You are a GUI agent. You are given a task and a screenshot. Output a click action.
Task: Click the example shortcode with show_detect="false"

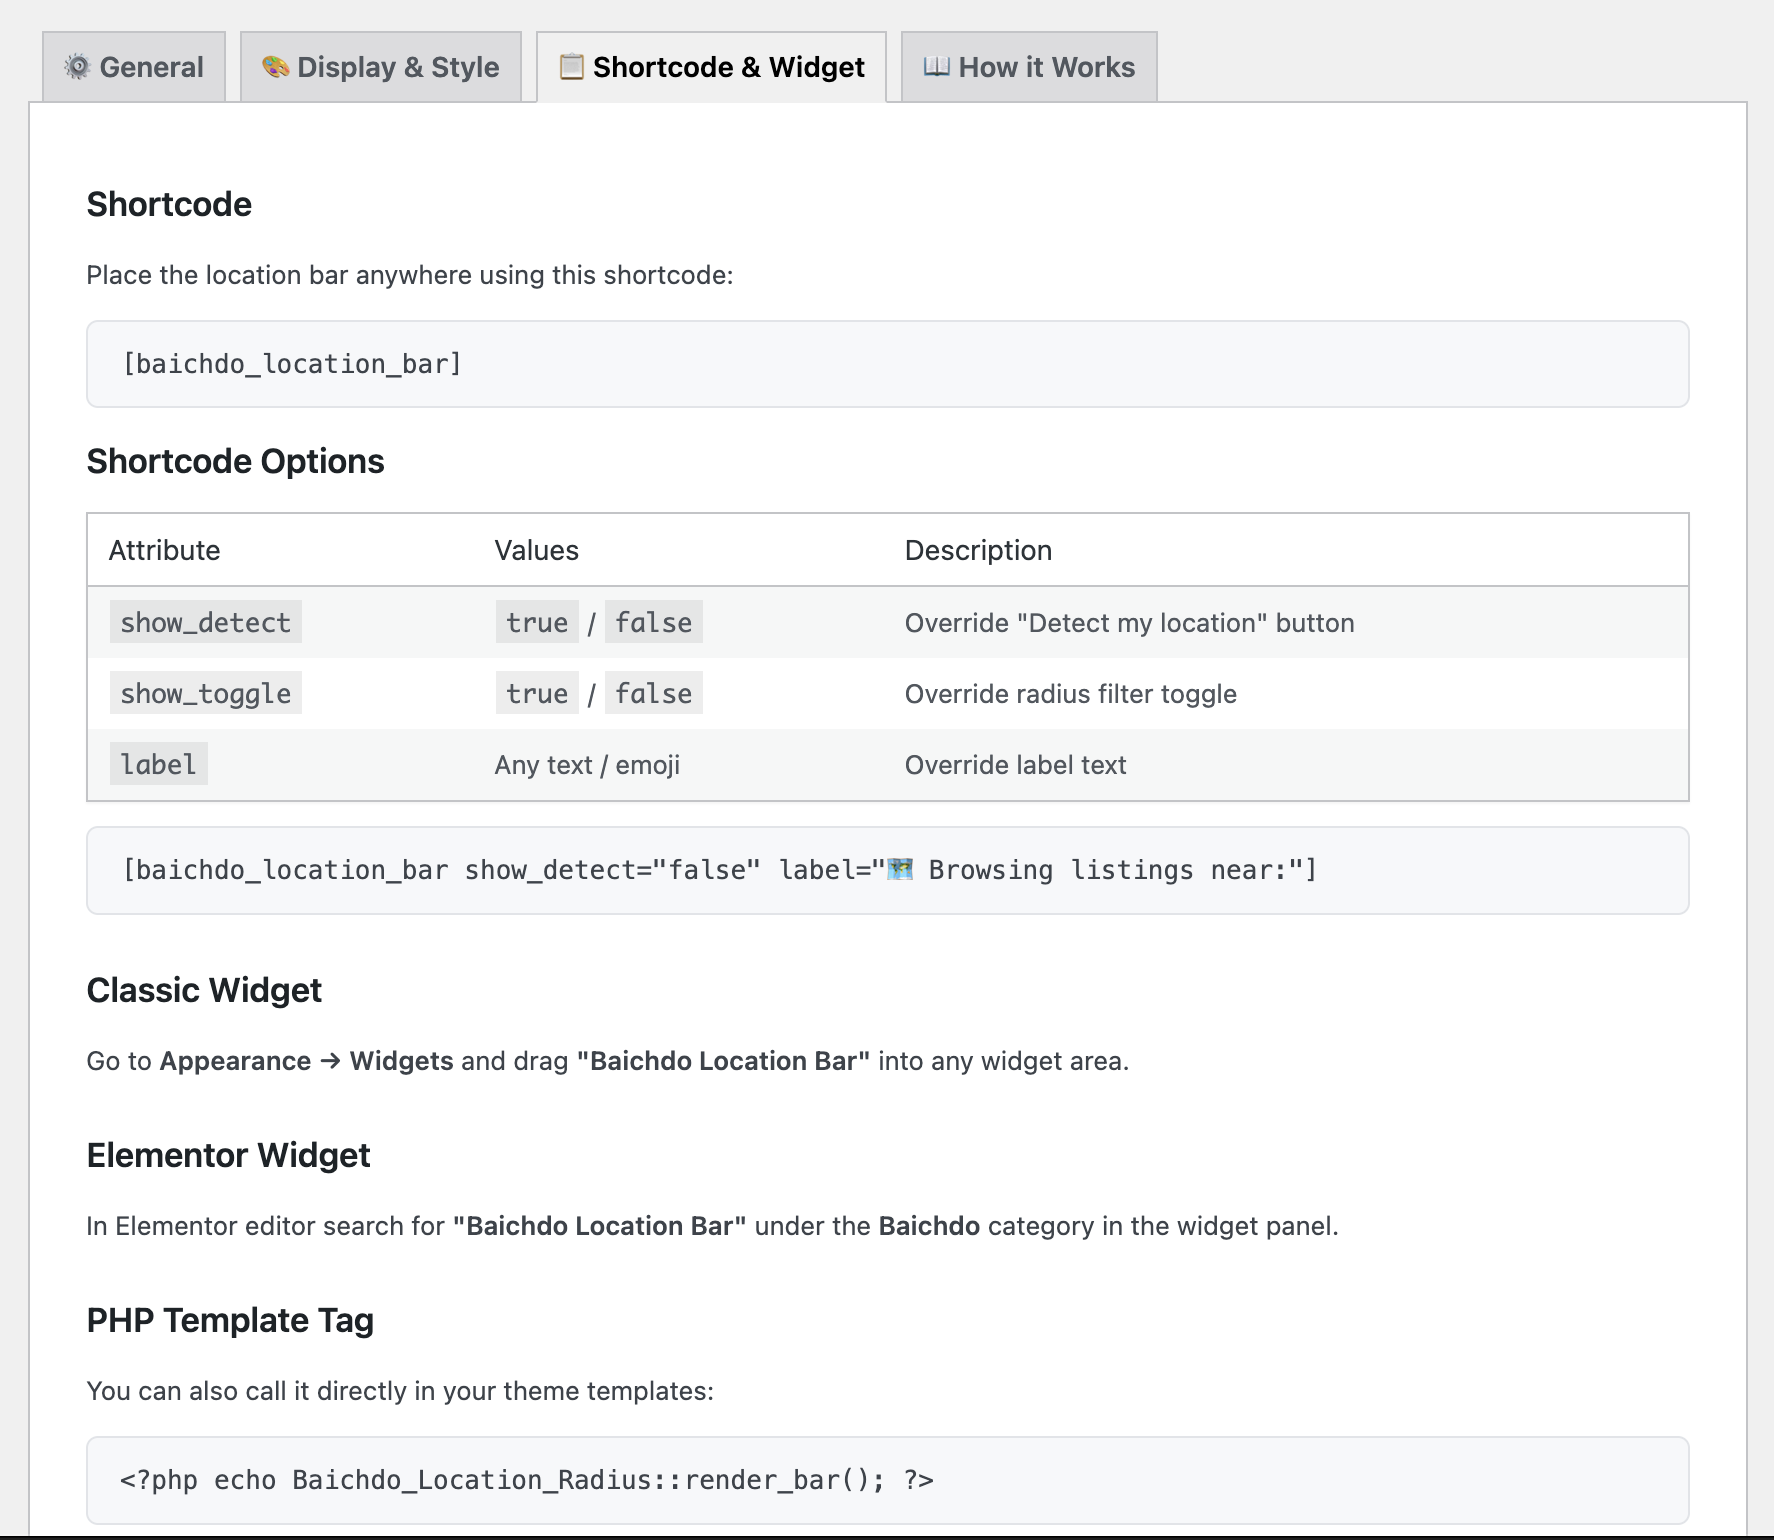pyautogui.click(x=888, y=870)
